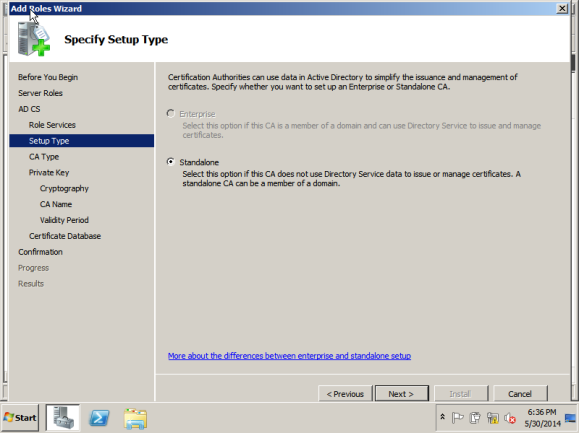Click the Next button

(402, 394)
